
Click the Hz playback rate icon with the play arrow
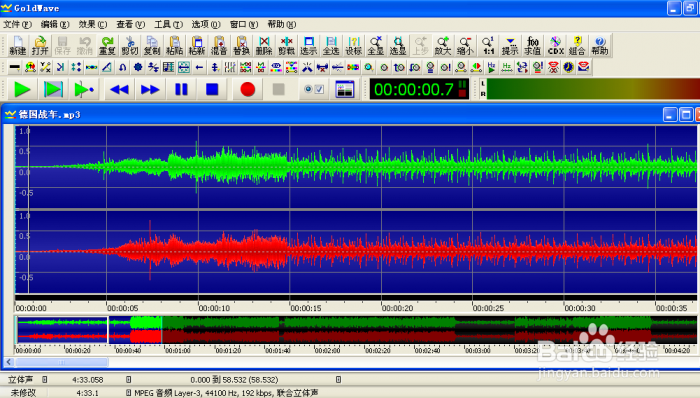tap(492, 67)
